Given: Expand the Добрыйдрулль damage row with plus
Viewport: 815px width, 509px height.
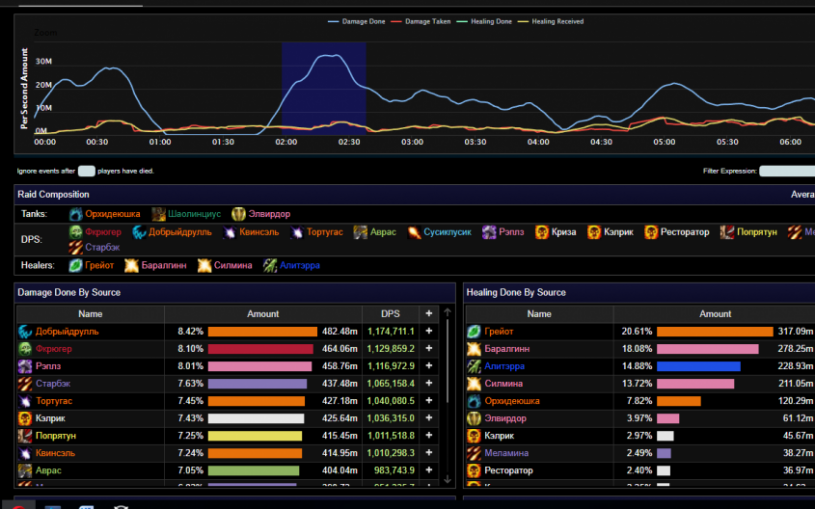Looking at the screenshot, I should click(429, 331).
